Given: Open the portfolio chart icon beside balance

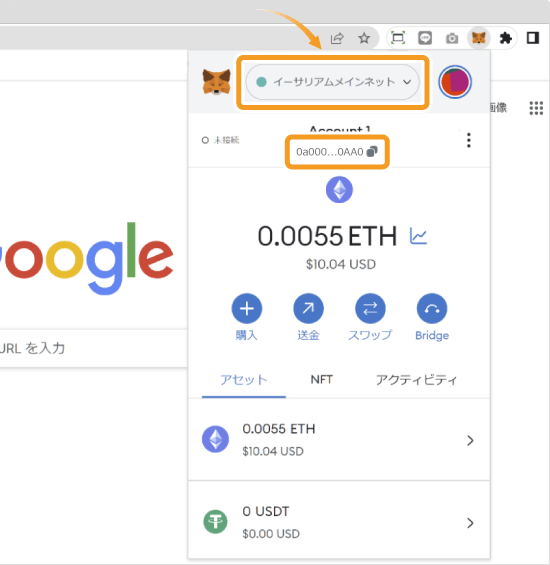Looking at the screenshot, I should [x=418, y=236].
